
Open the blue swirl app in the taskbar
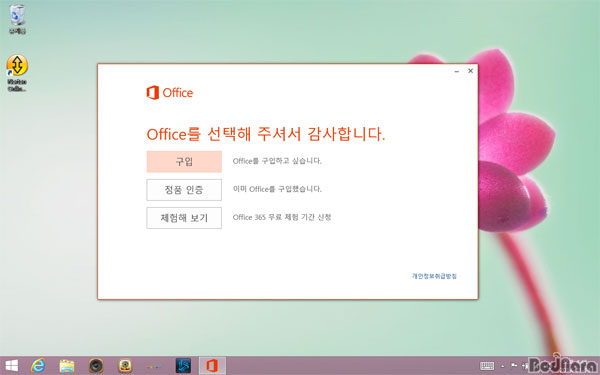[183, 366]
